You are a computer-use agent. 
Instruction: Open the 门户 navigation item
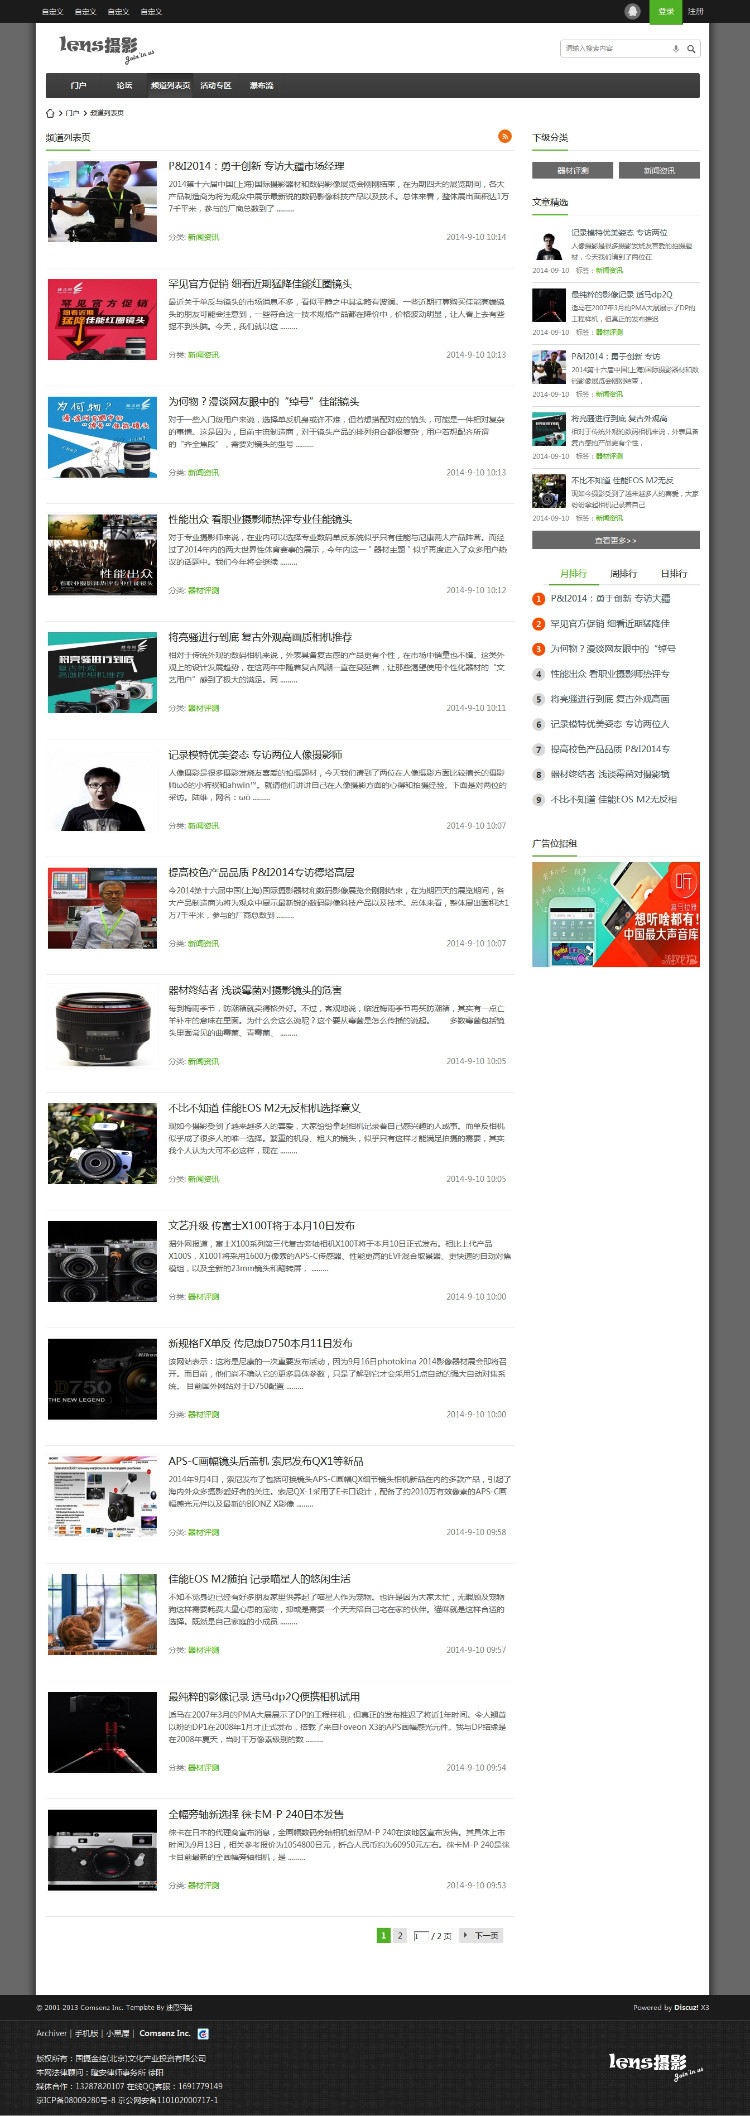click(78, 86)
